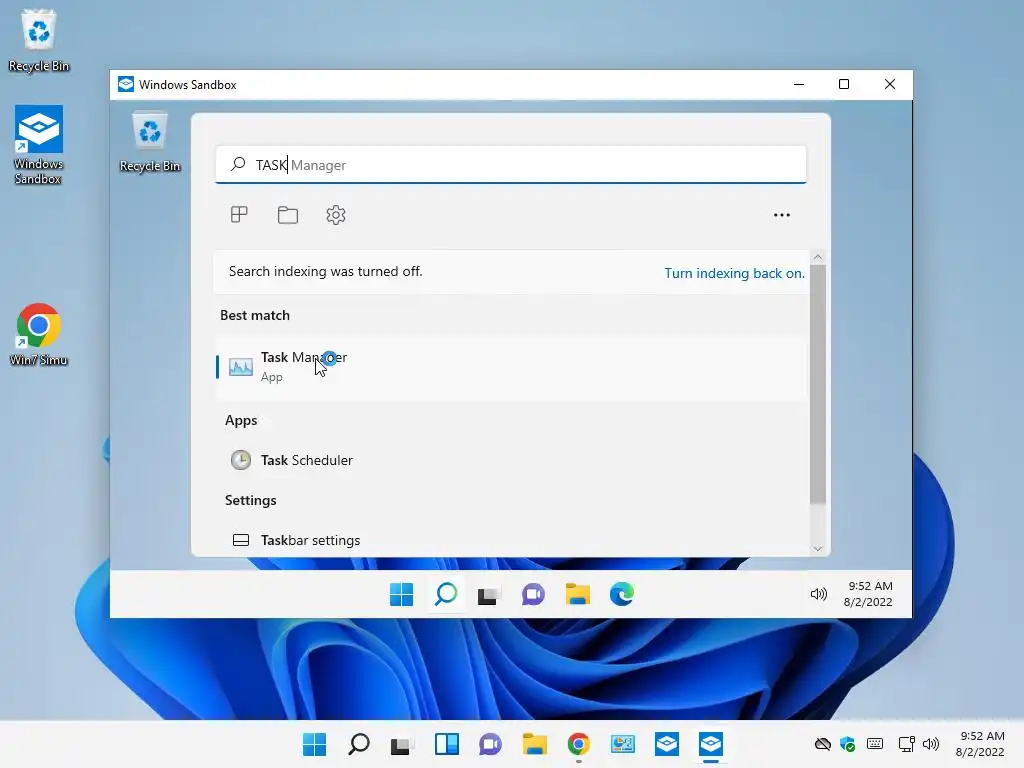Launch Google Chrome from host taskbar
Image resolution: width=1024 pixels, height=768 pixels.
(579, 744)
